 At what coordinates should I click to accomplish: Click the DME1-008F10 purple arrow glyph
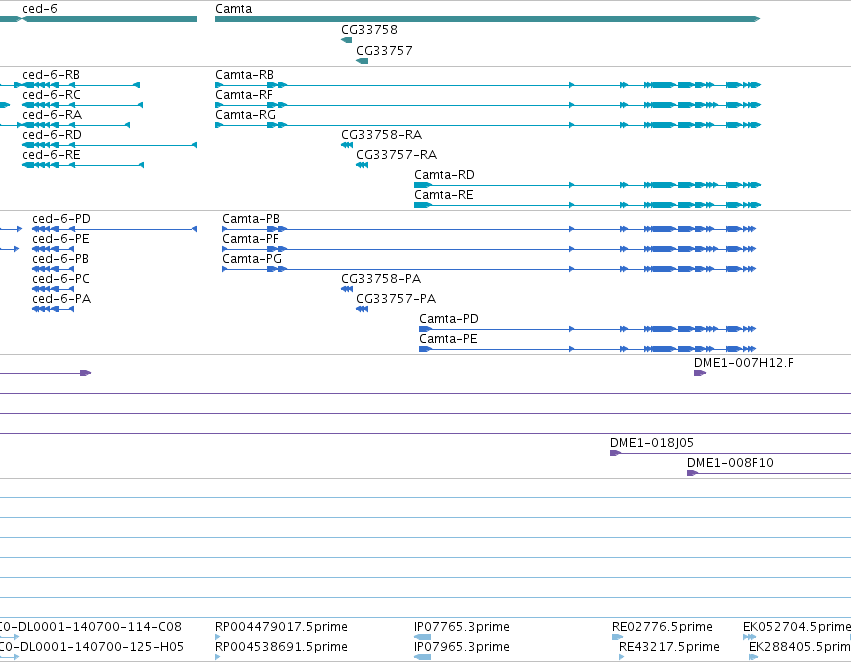click(693, 473)
